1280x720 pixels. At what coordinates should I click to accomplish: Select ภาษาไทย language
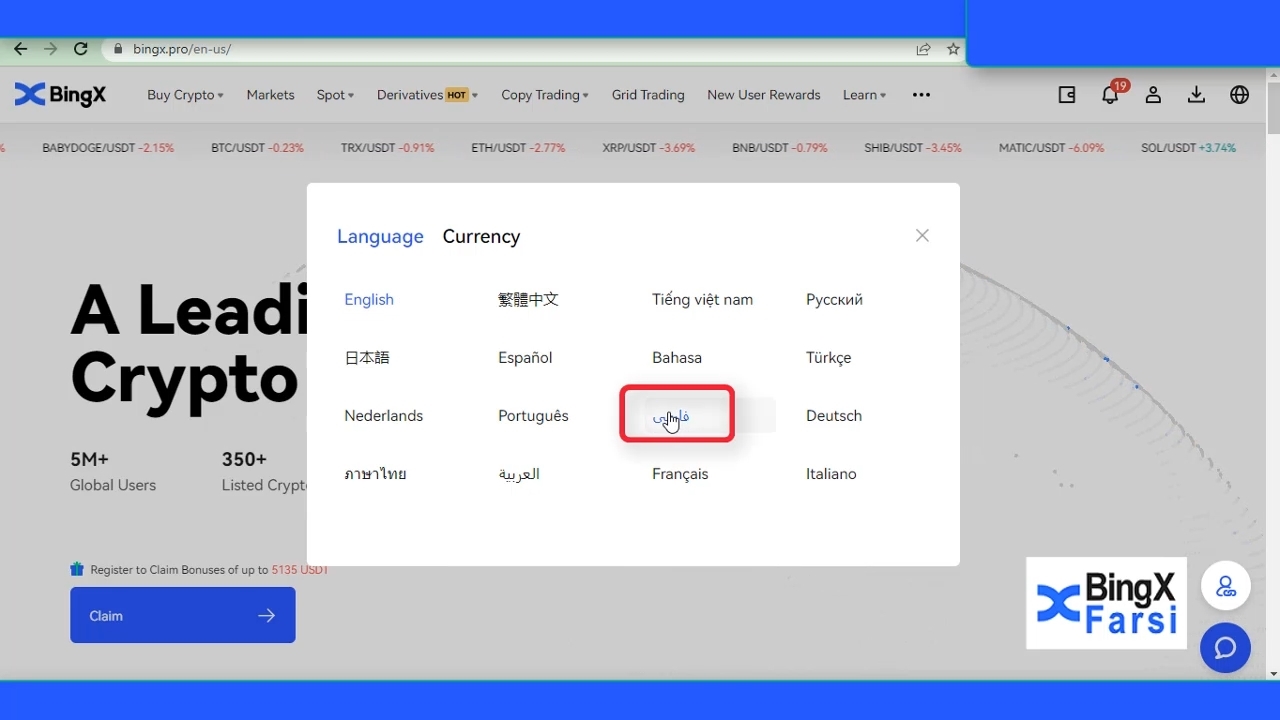click(x=375, y=474)
